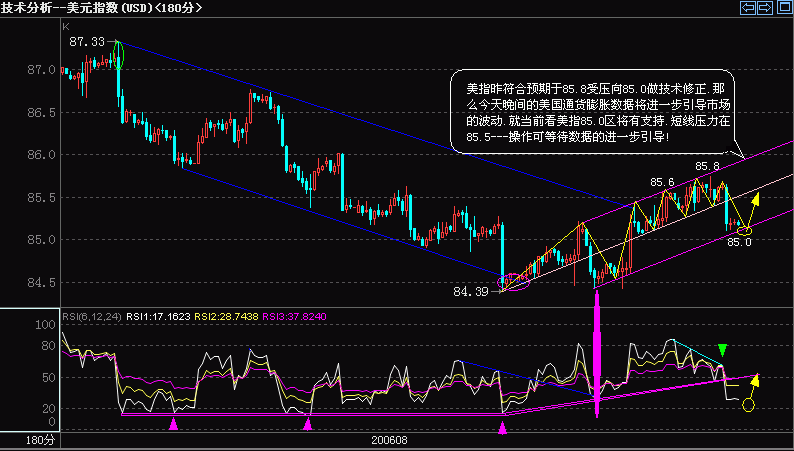Click the chart title 技术分析--美元指数(USD)<180分>
Screen dimensions: 794x451
(x=102, y=8)
